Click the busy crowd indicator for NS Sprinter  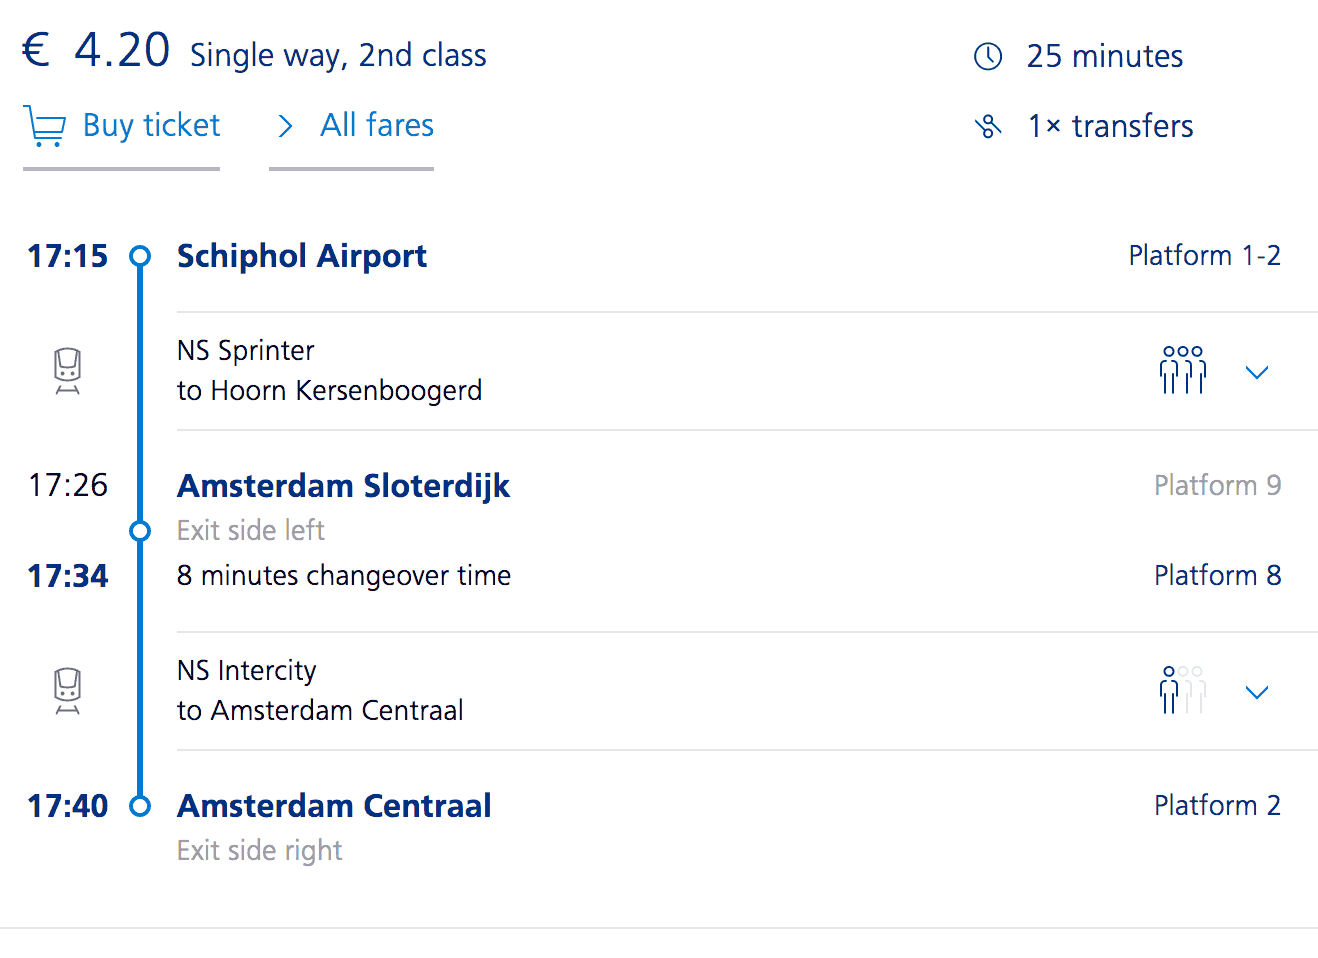1182,371
